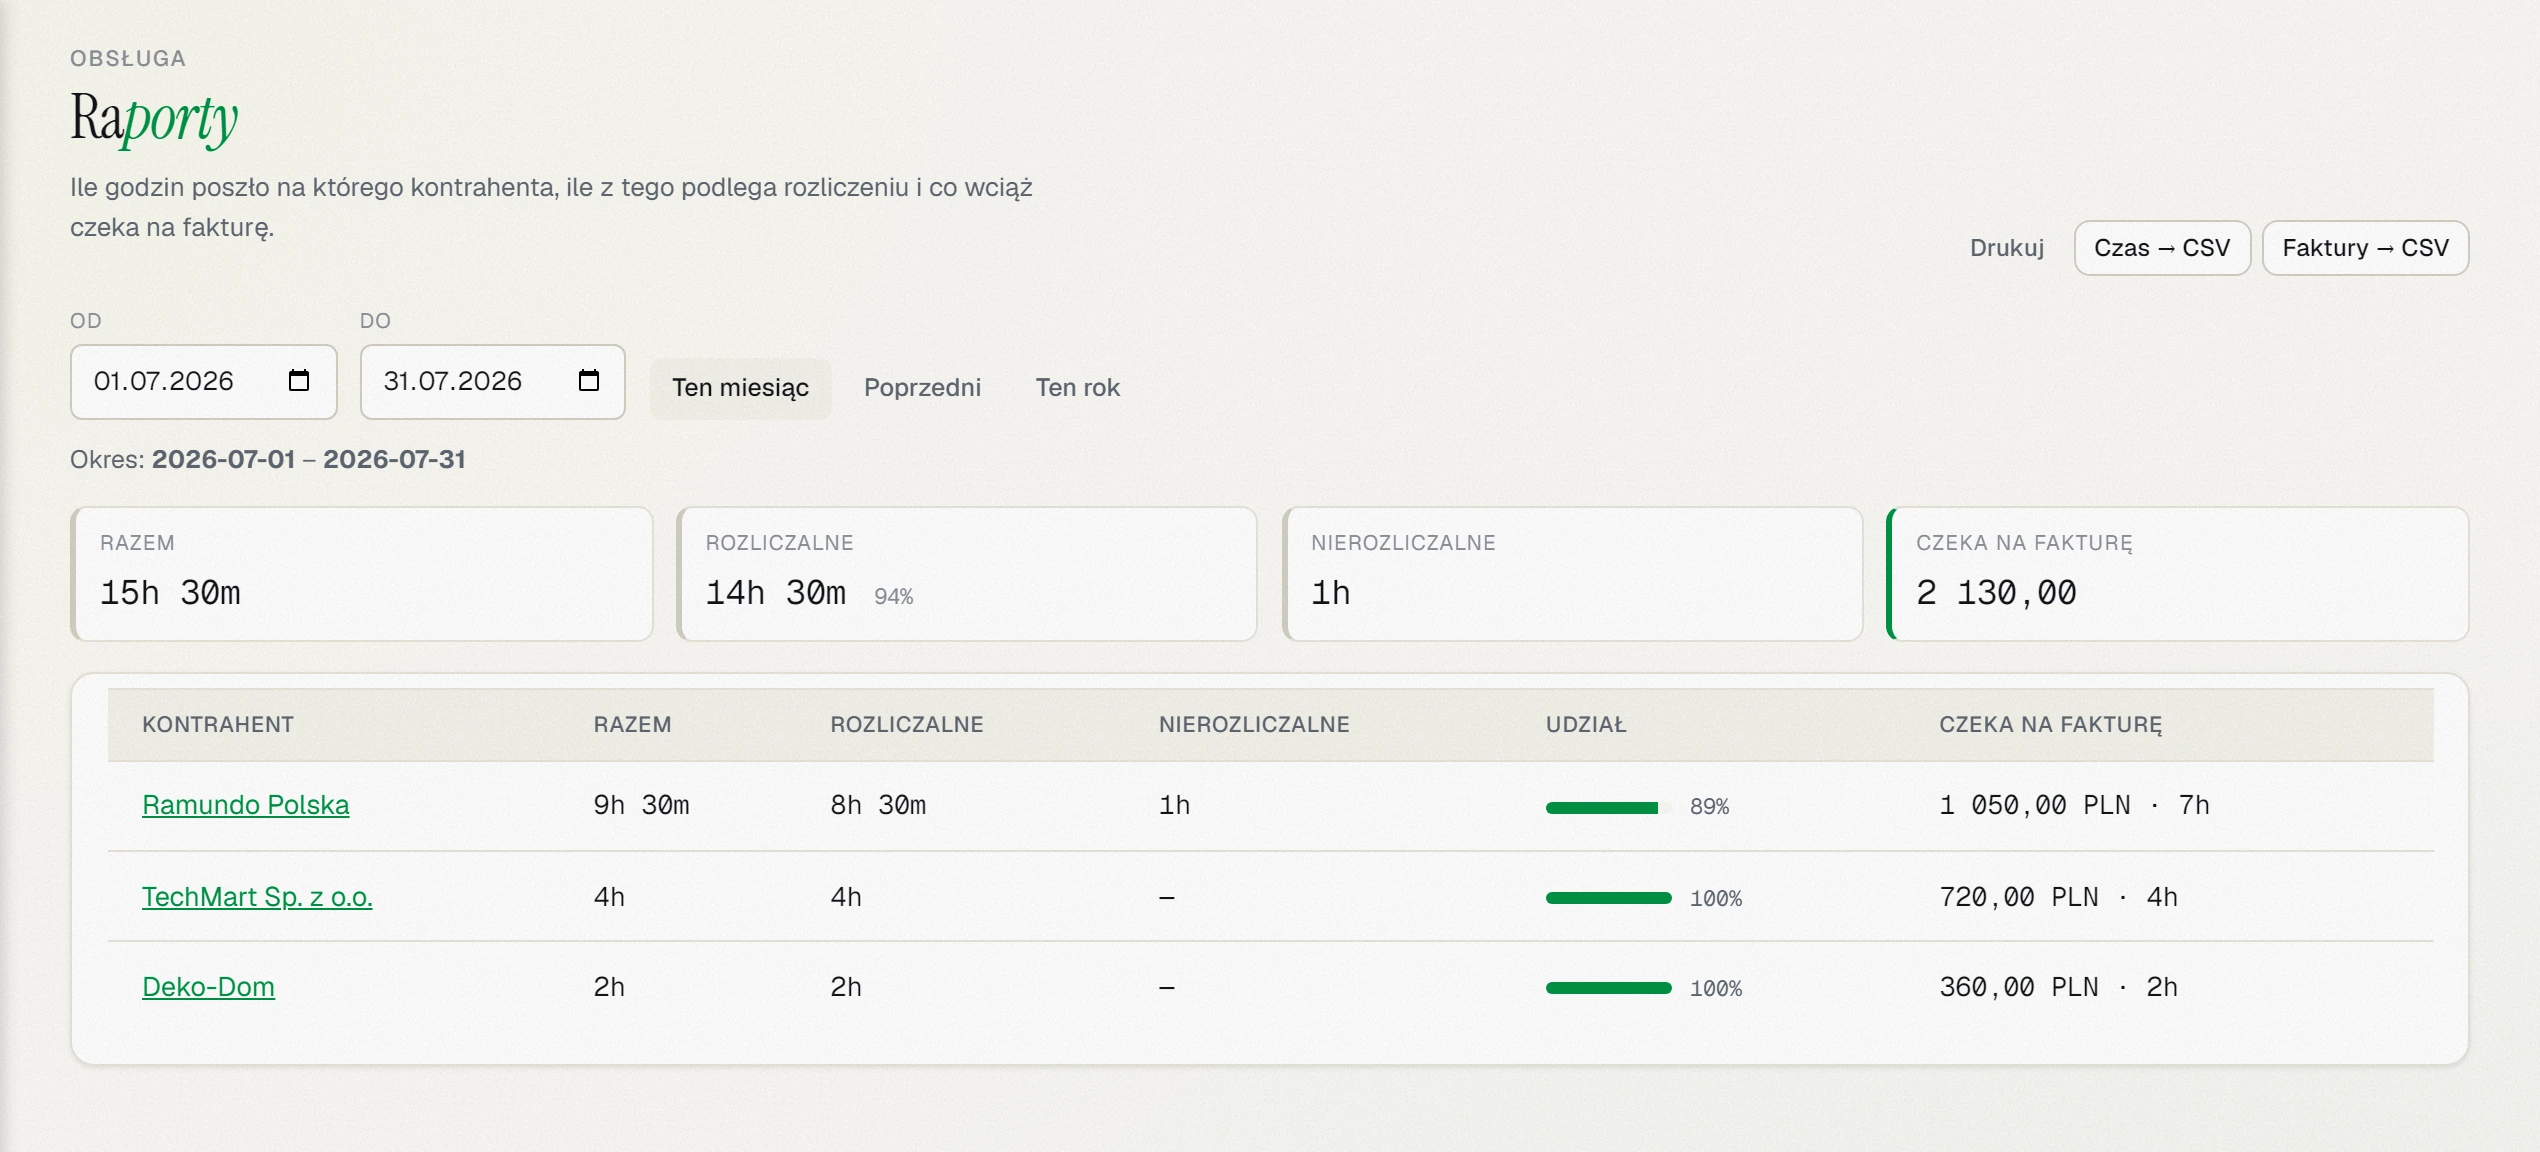
Task: Click the KONTRAHENT column header
Action: (x=218, y=725)
